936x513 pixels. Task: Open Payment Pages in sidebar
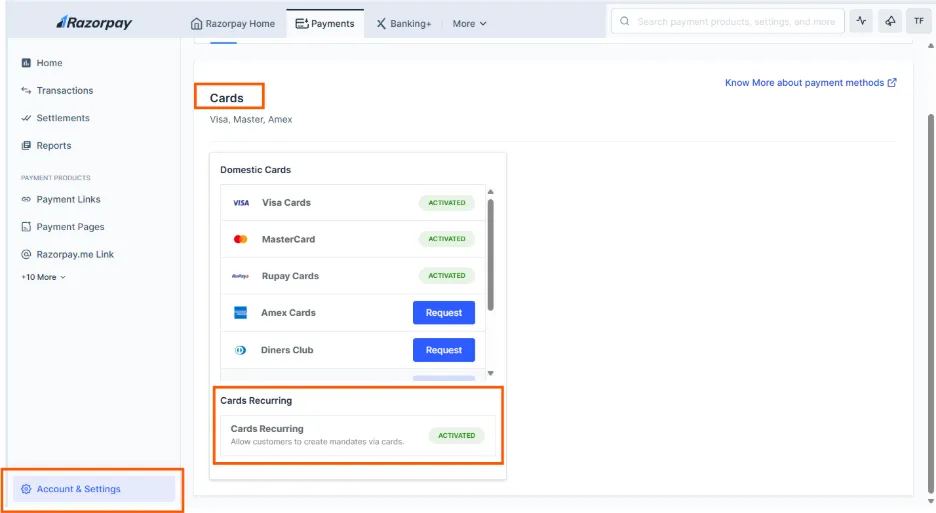click(x=70, y=226)
